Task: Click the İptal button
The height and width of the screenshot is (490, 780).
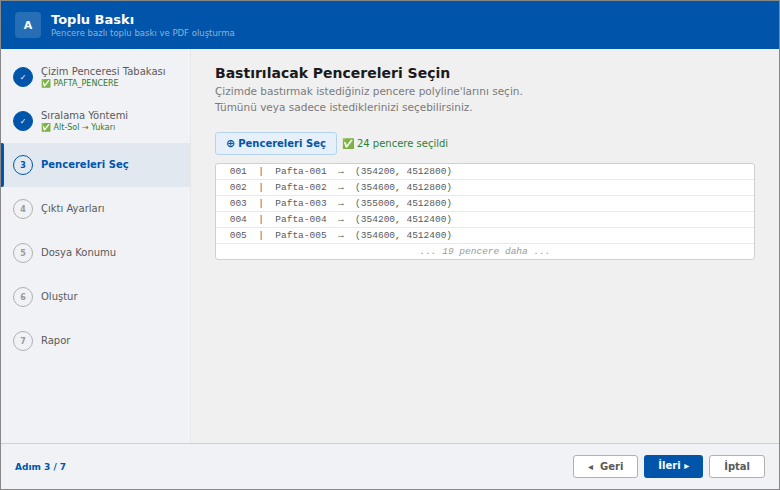Action: click(x=737, y=467)
